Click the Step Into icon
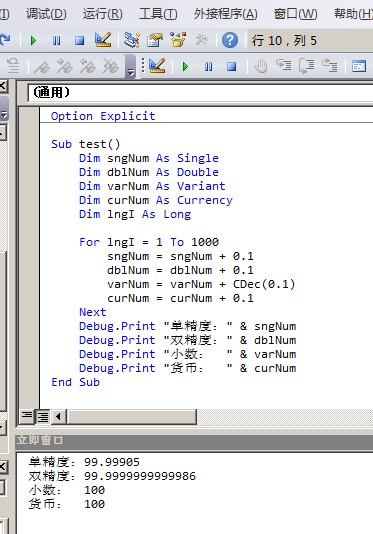This screenshot has height=534, width=373. (283, 65)
